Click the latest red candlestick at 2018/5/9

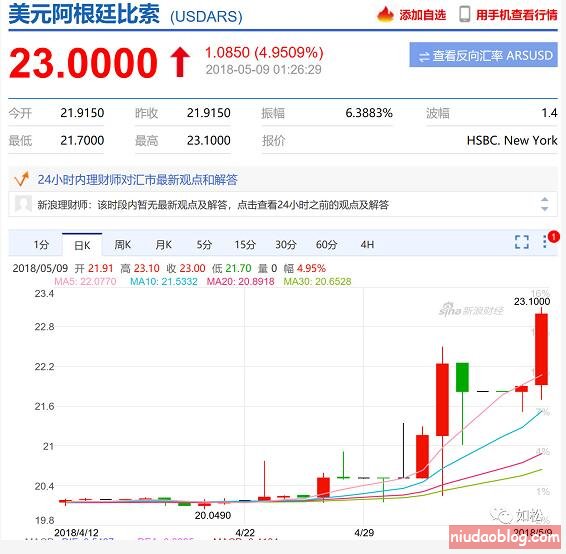point(541,349)
